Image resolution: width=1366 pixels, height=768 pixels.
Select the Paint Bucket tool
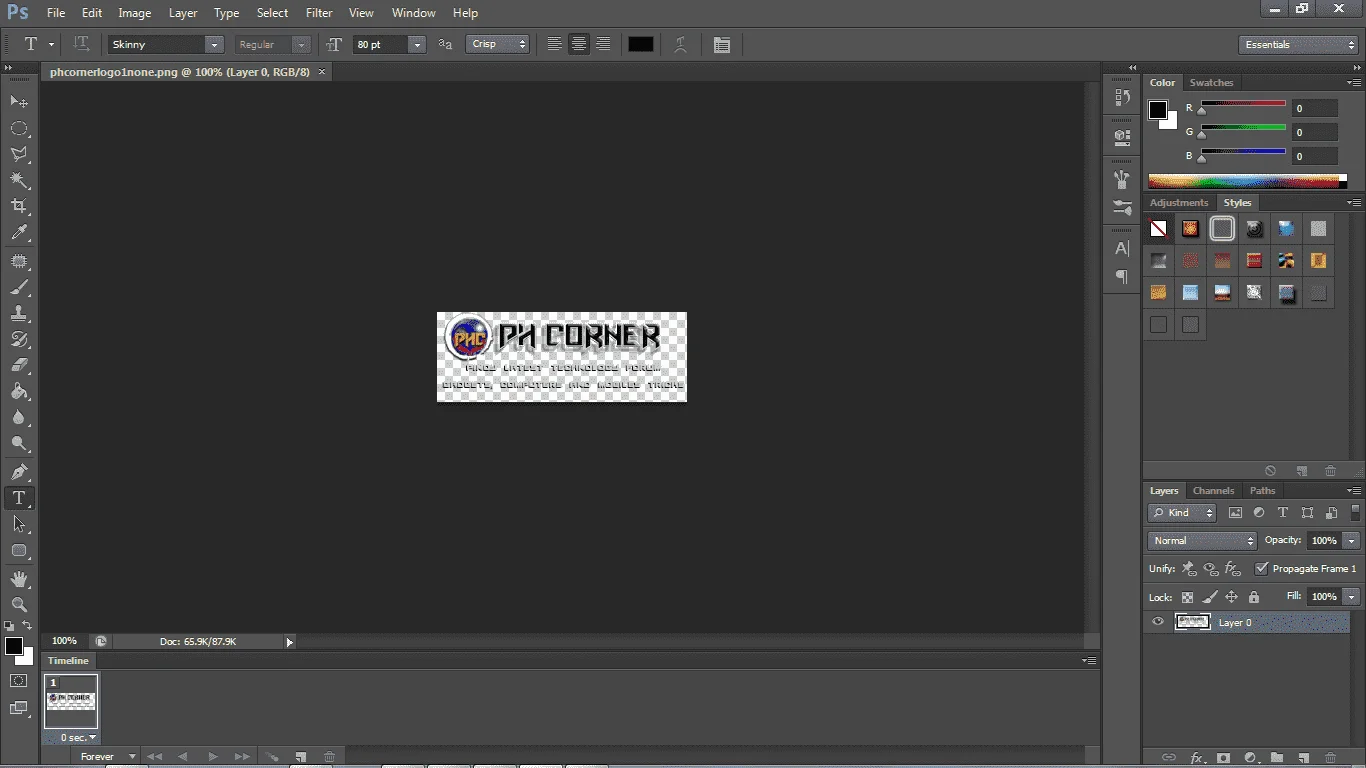[x=19, y=391]
